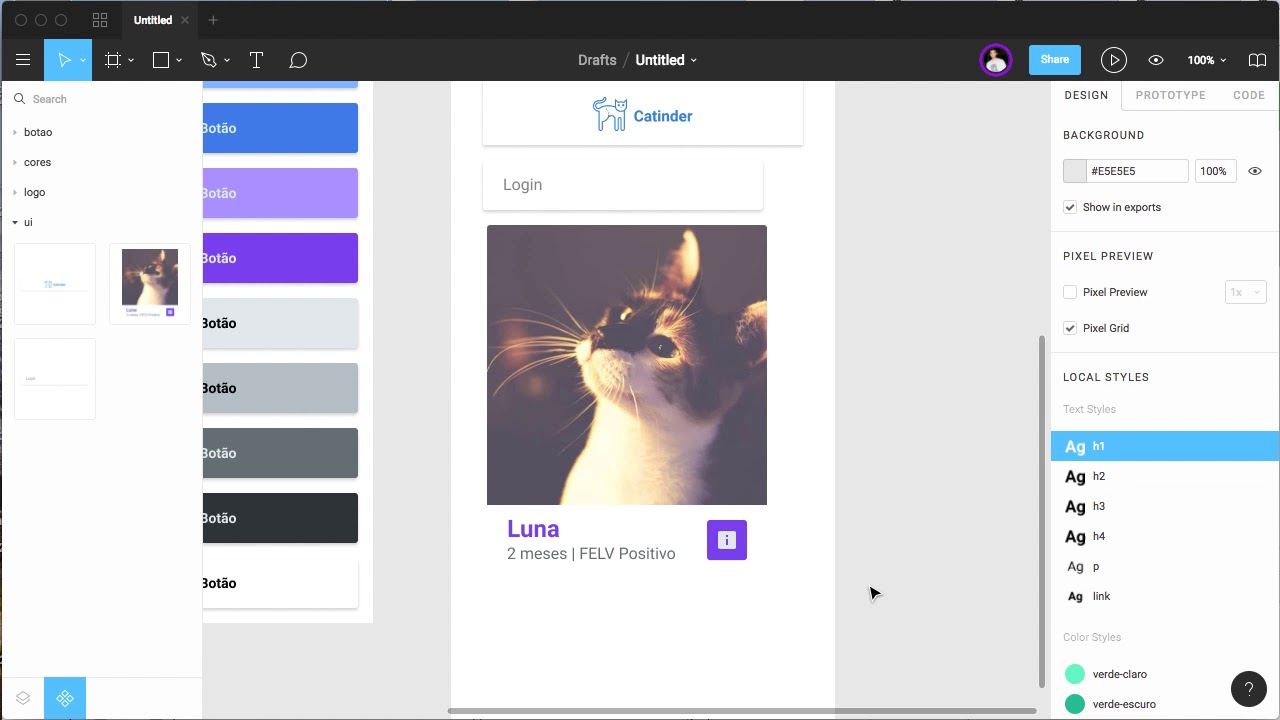Toggle Show in exports checkbox
This screenshot has width=1280, height=720.
click(1070, 207)
